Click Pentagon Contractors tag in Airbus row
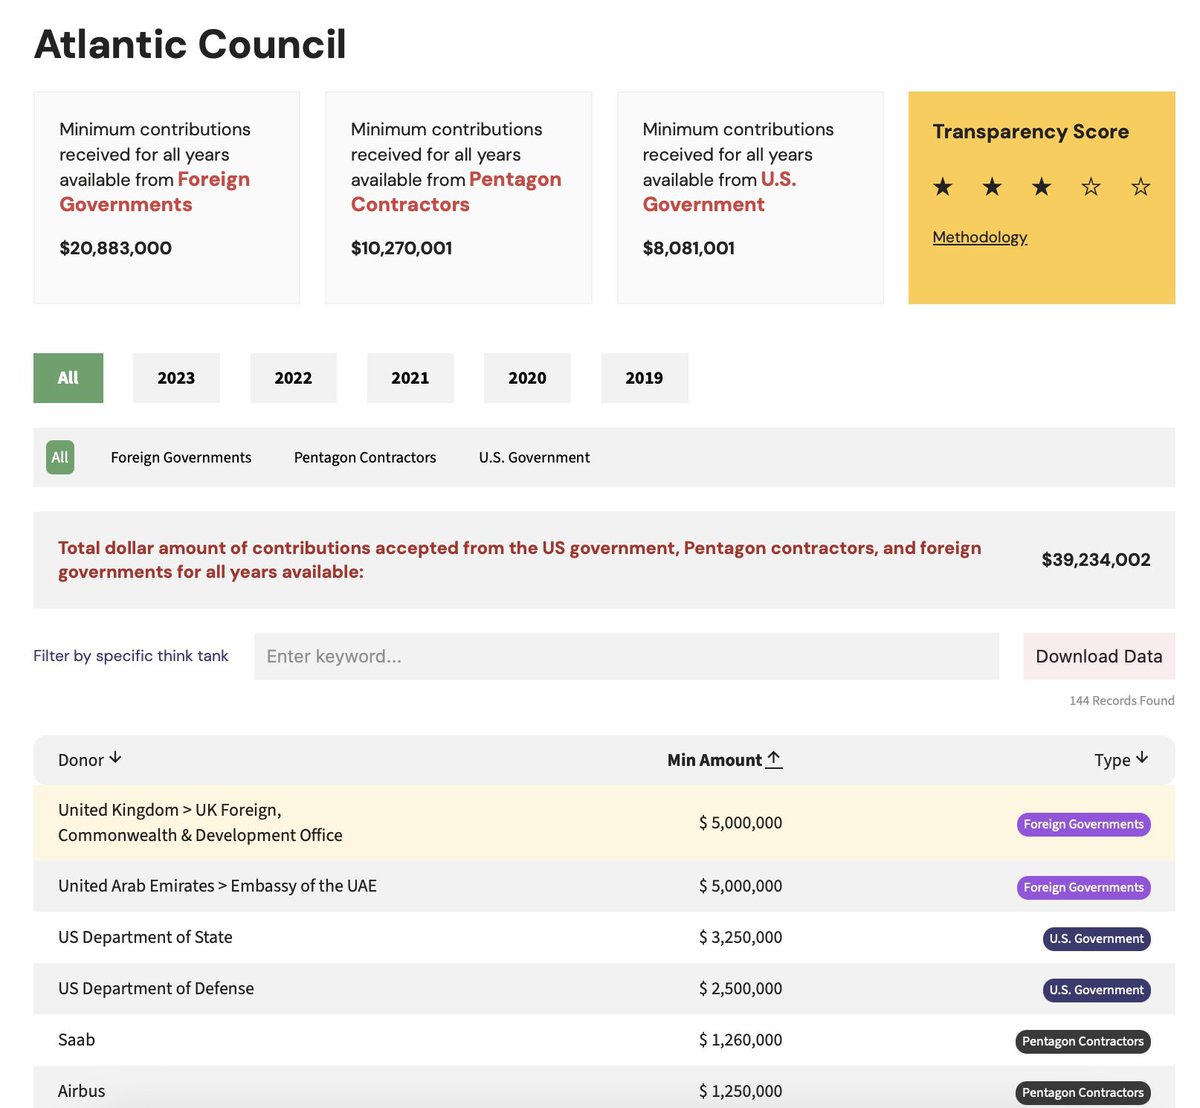The height and width of the screenshot is (1108, 1200). 1083,1093
